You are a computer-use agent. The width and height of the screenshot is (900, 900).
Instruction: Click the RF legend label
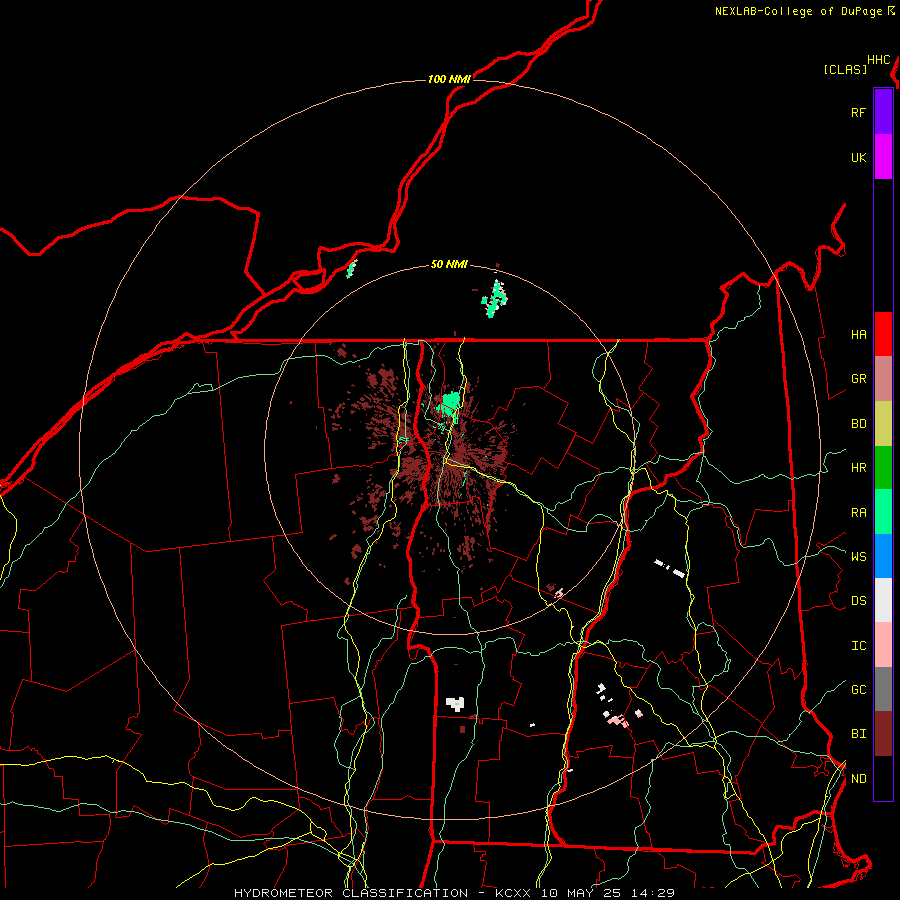coord(858,112)
